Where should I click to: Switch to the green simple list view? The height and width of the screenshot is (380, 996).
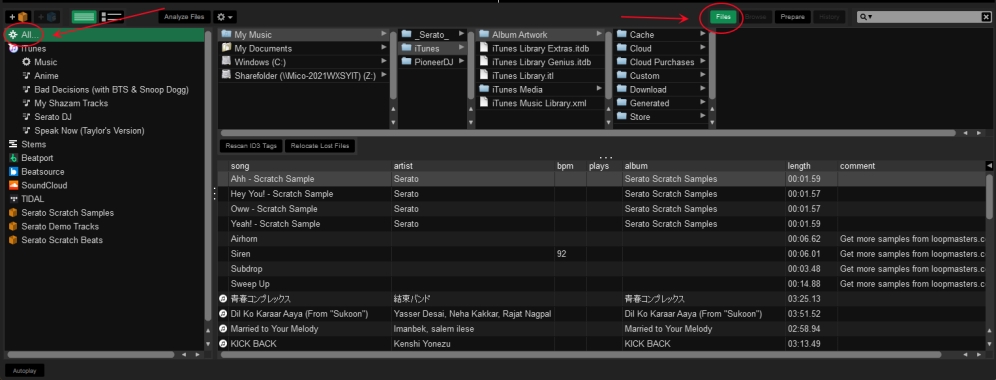pos(84,17)
